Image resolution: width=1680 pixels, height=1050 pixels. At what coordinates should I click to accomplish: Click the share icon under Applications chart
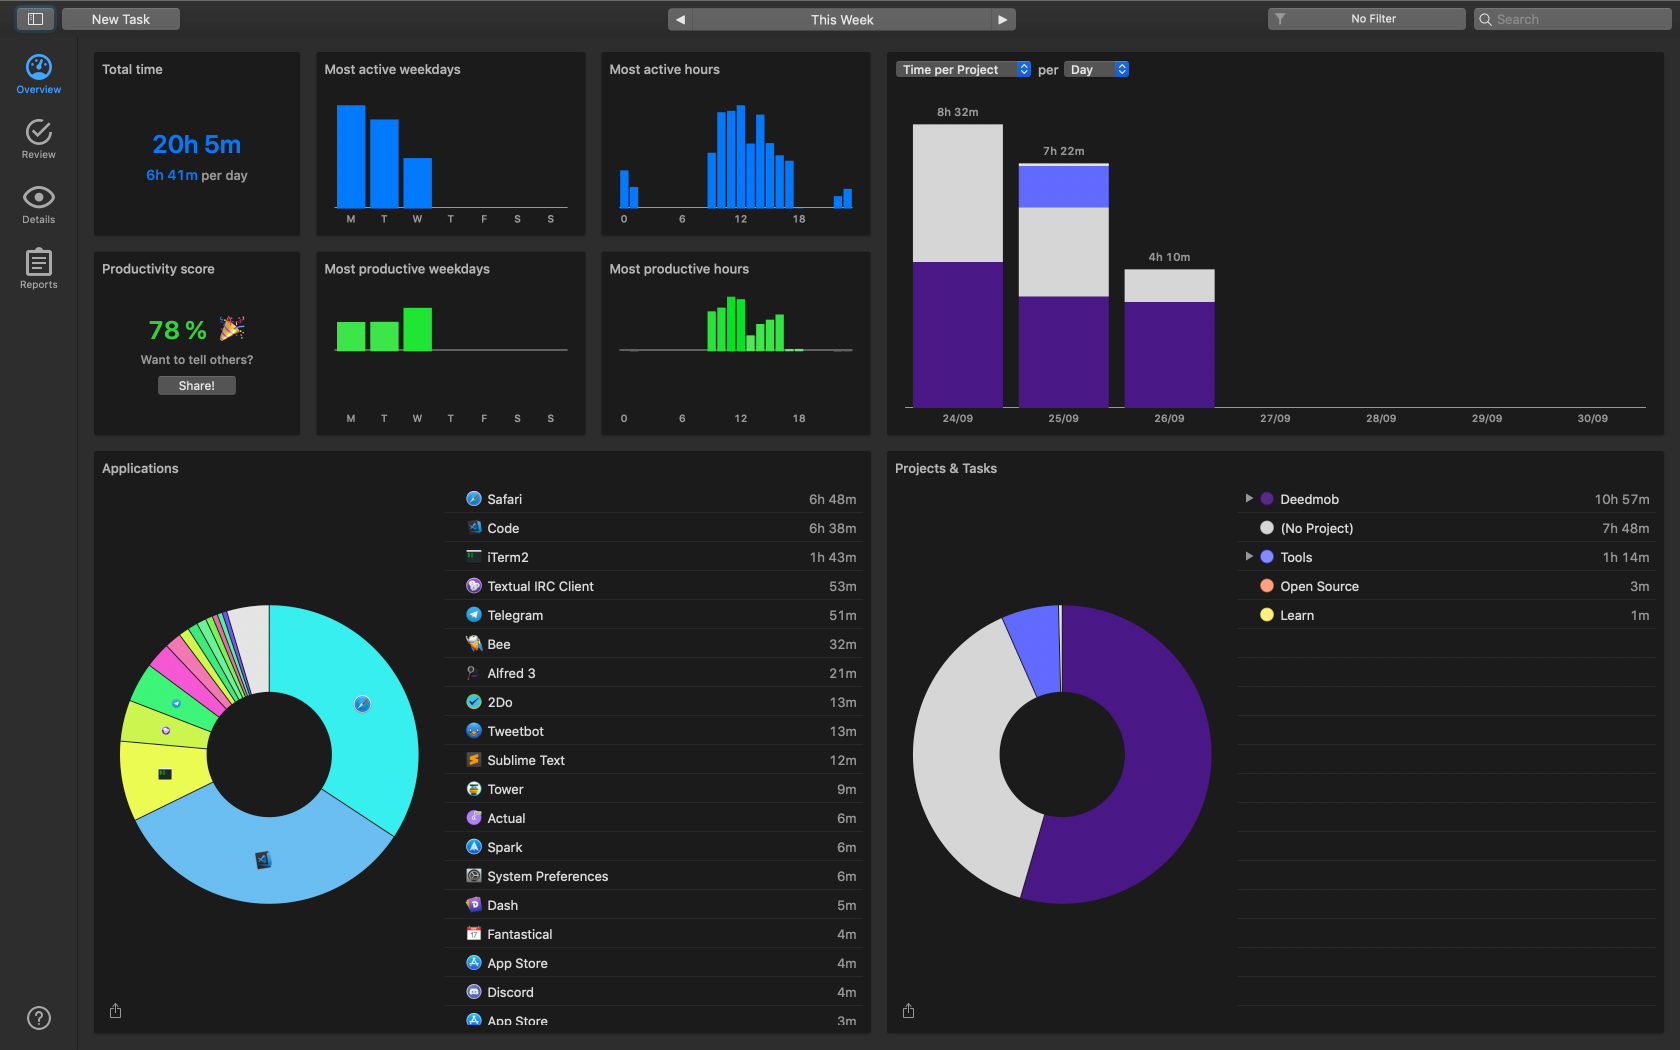(x=115, y=1011)
